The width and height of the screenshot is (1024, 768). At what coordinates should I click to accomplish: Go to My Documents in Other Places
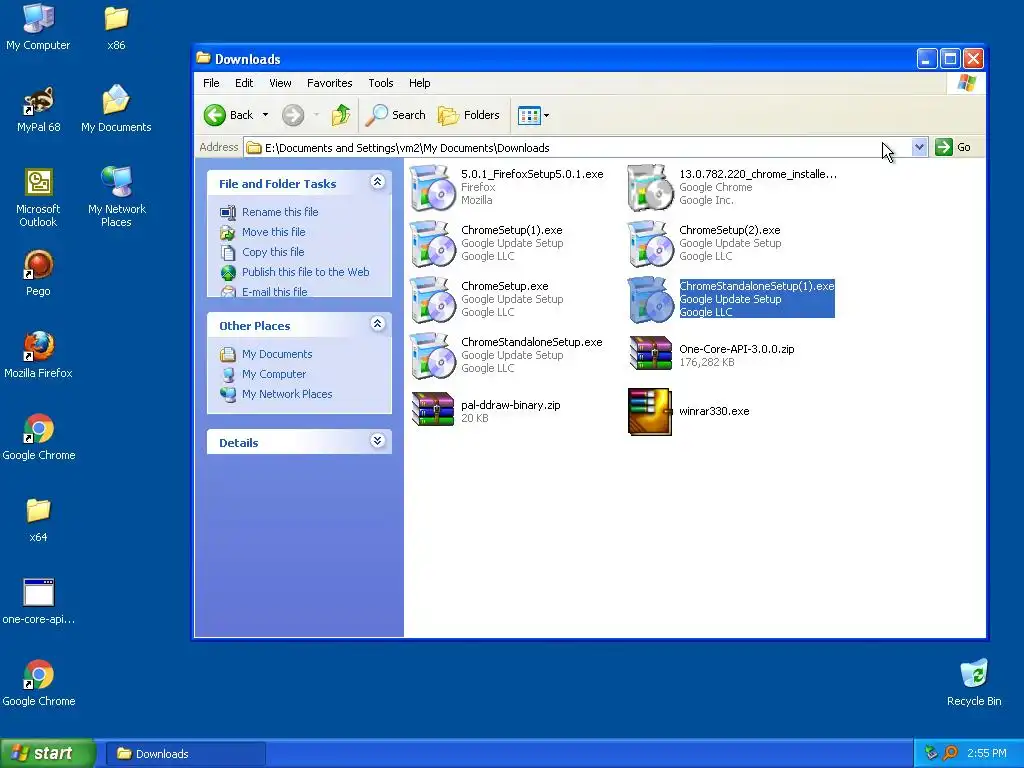277,354
